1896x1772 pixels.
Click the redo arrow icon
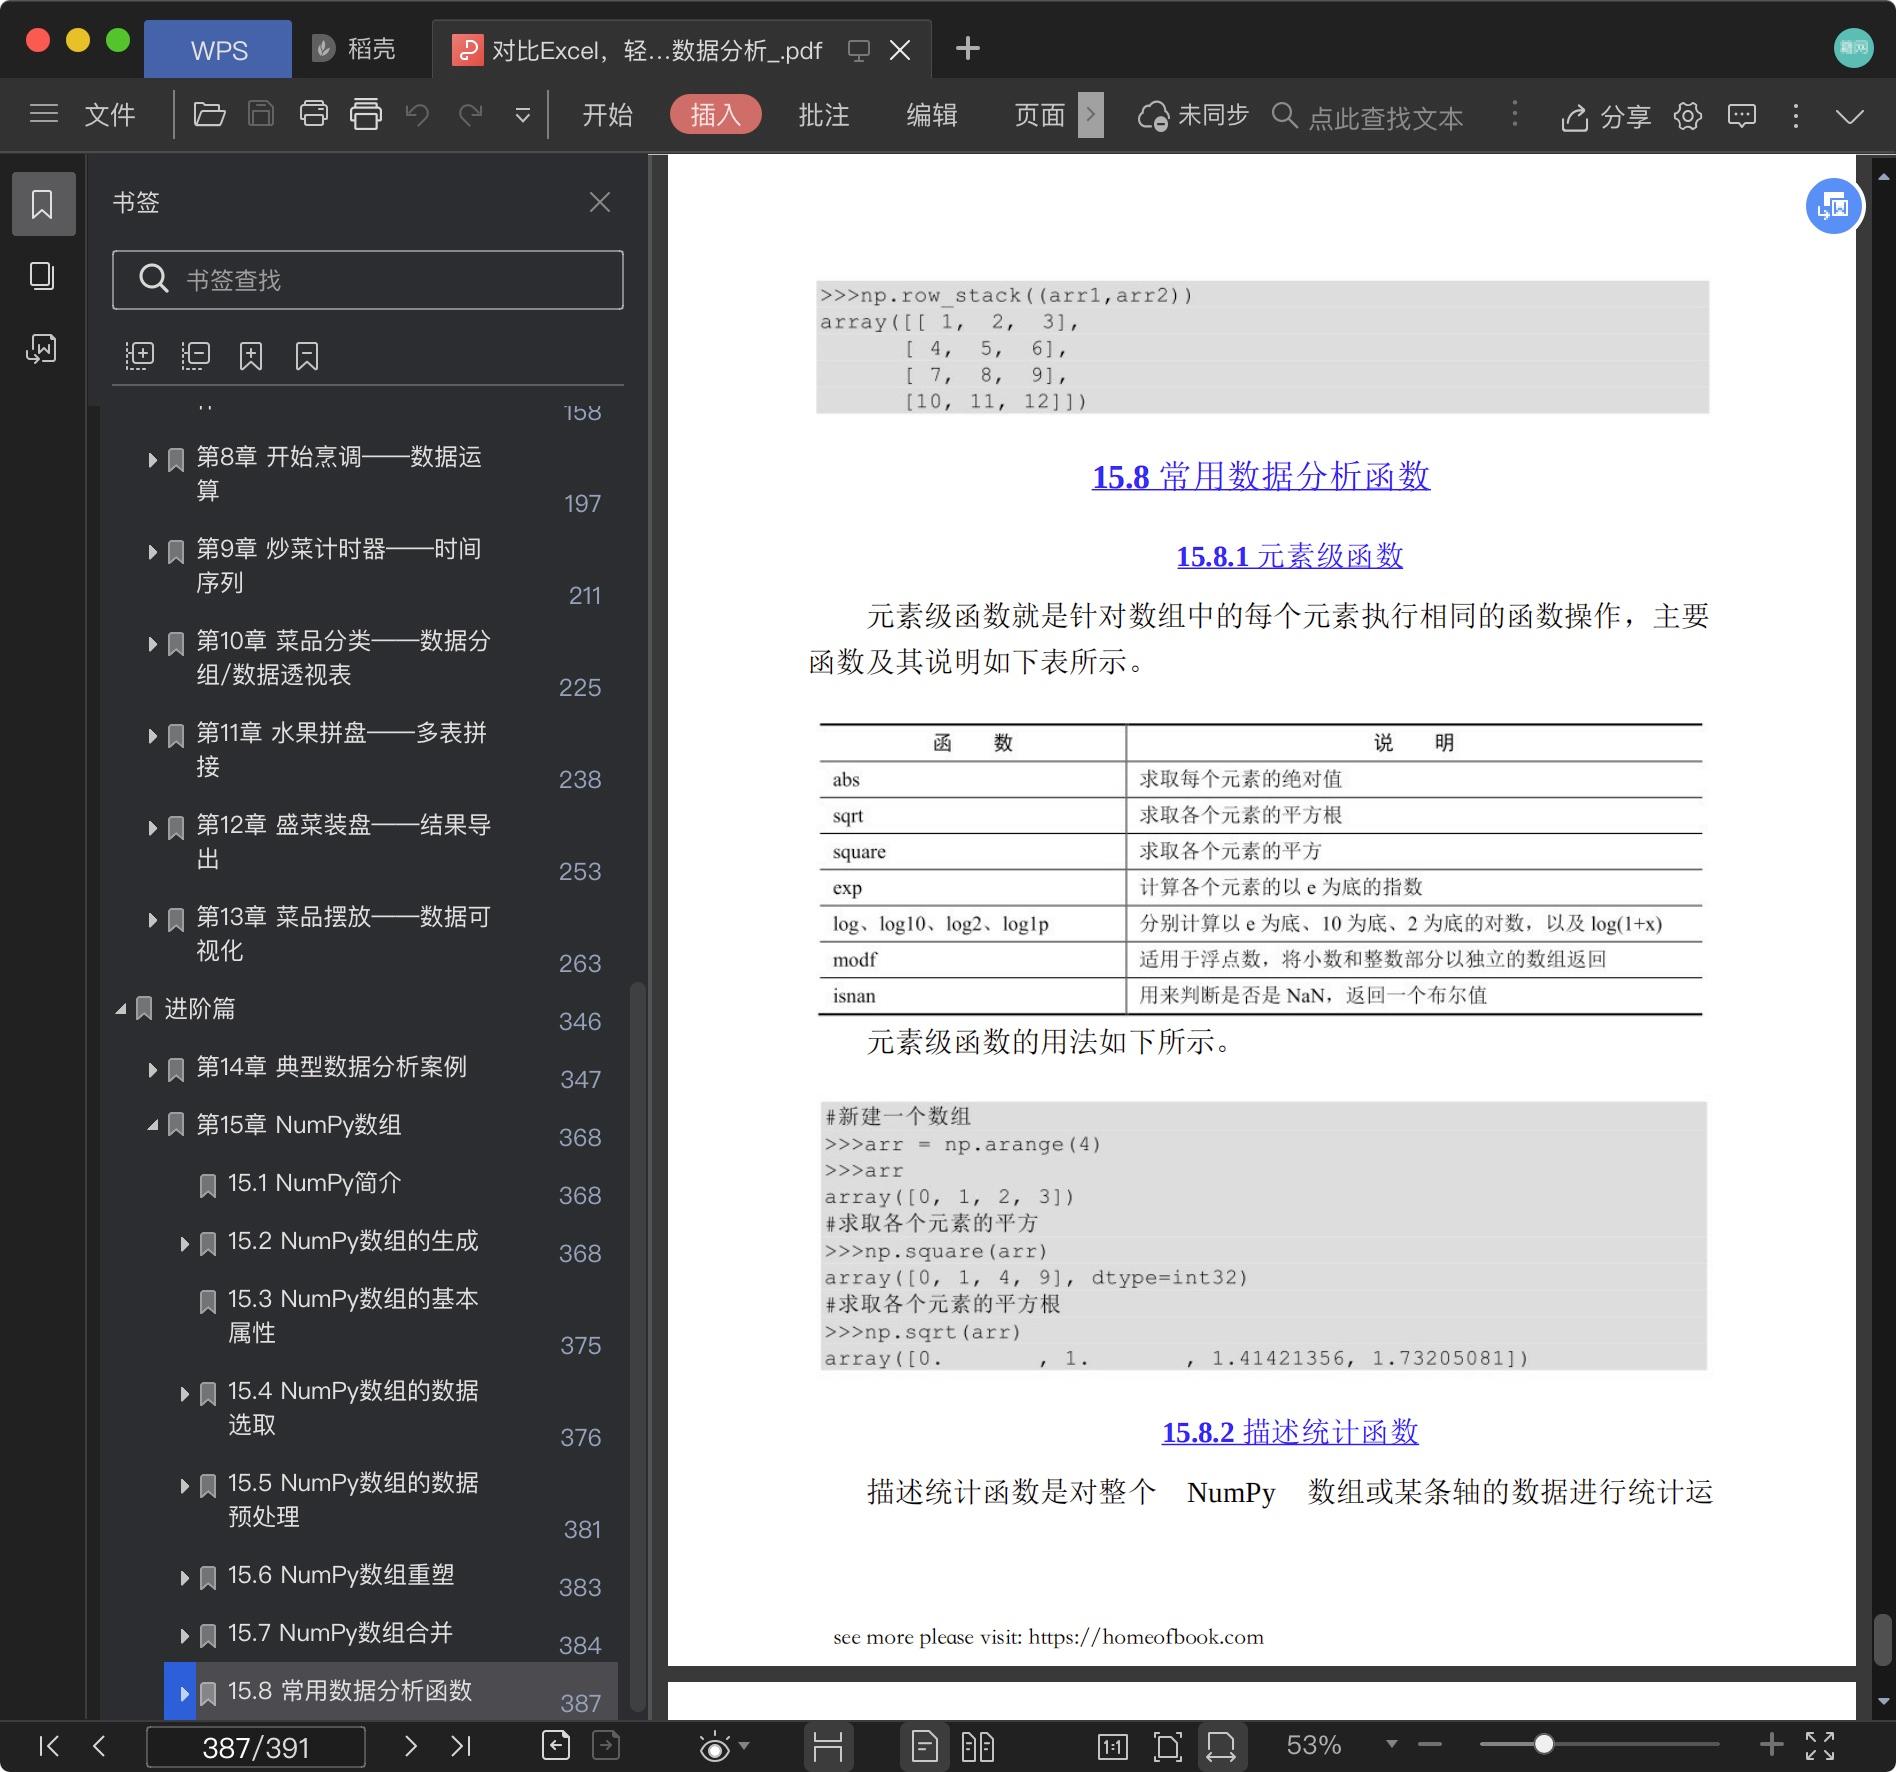tap(470, 115)
